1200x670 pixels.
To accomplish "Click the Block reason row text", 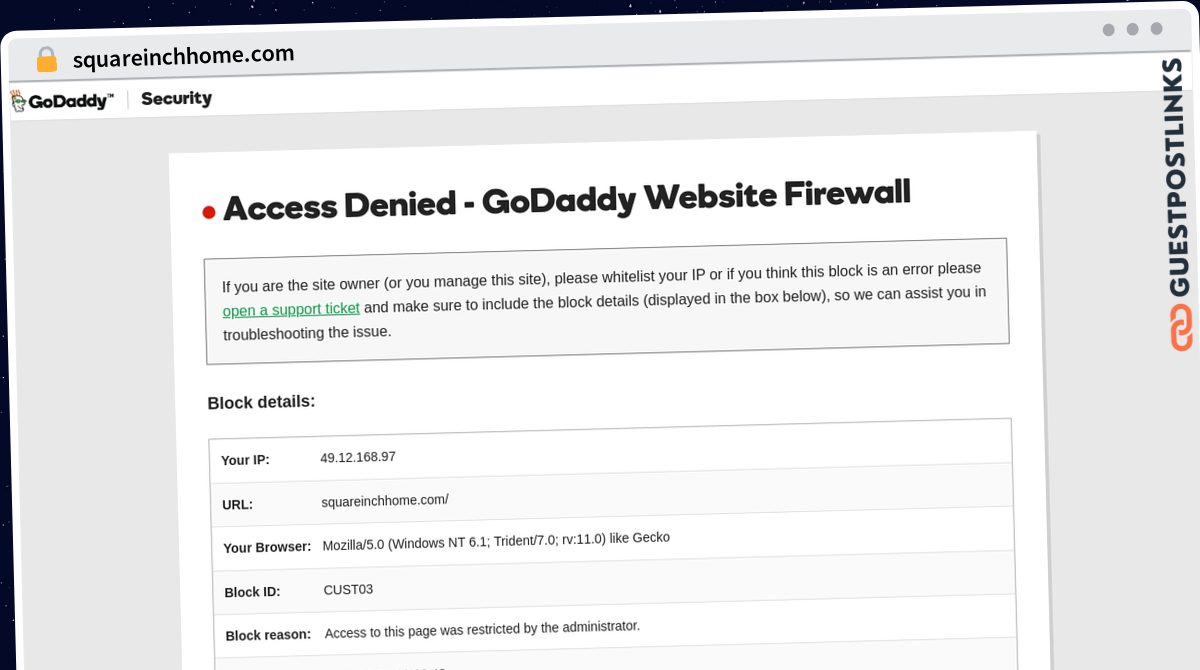I will (482, 630).
